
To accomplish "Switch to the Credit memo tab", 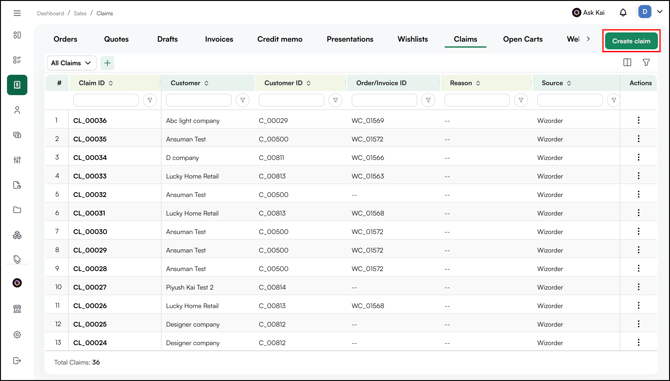I will [x=280, y=39].
